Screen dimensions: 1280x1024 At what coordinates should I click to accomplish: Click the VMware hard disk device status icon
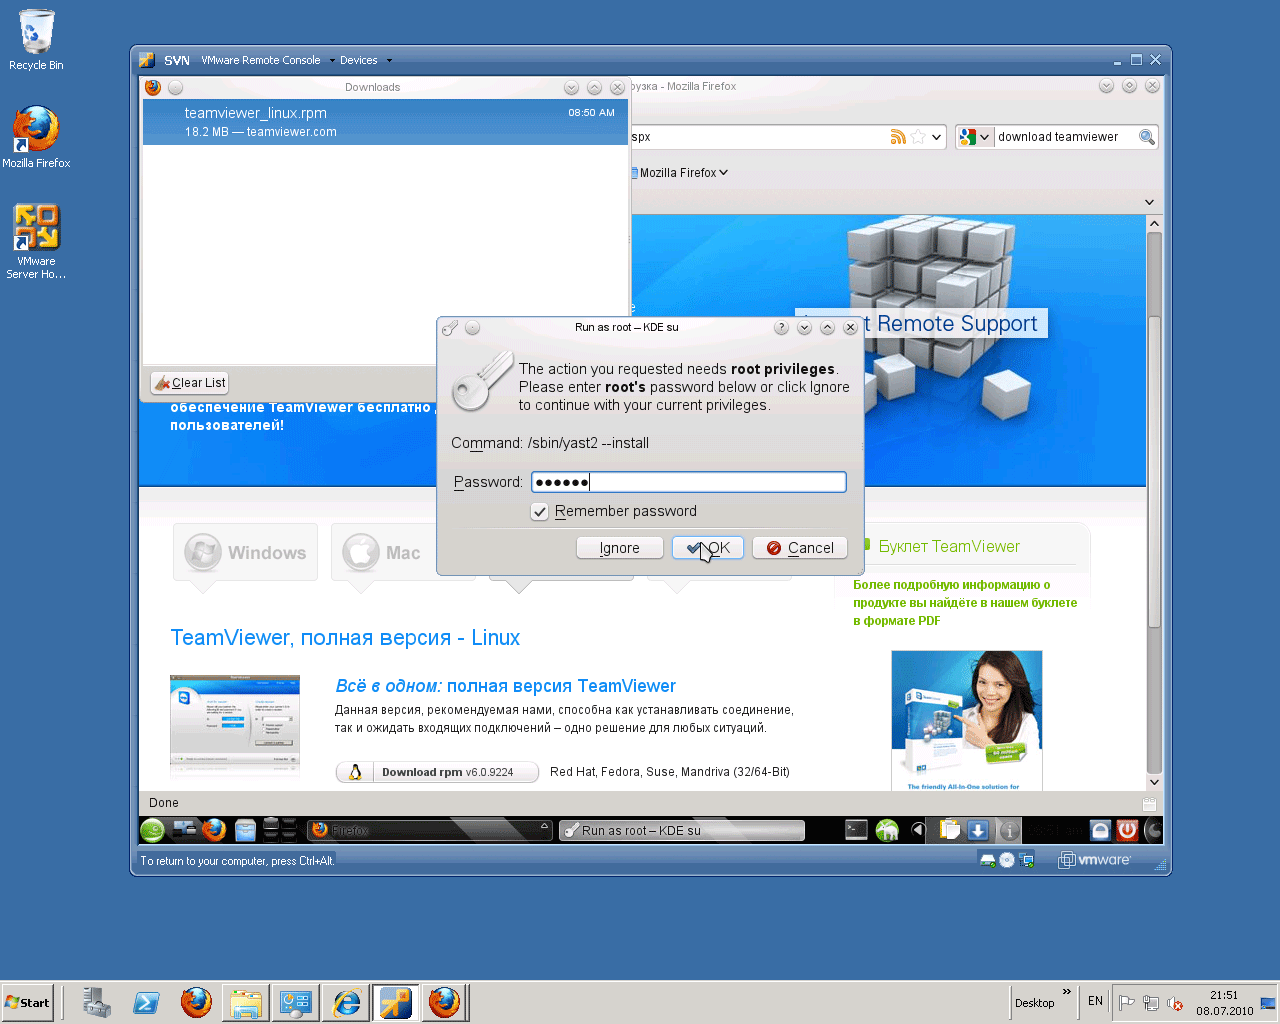coord(988,860)
